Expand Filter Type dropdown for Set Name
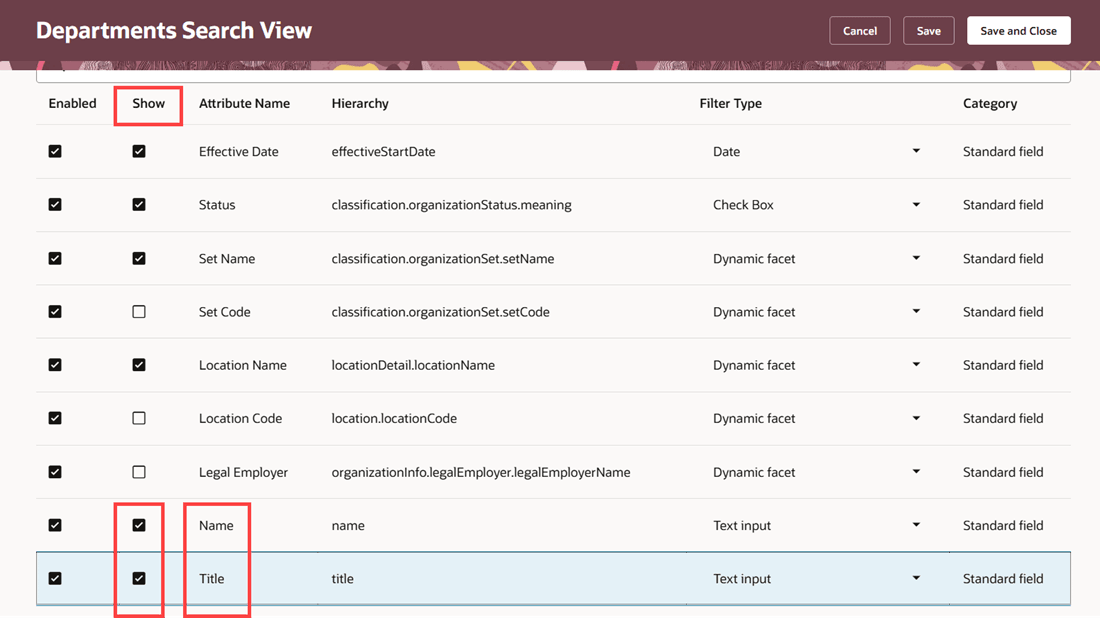The image size is (1100, 618). (x=915, y=258)
